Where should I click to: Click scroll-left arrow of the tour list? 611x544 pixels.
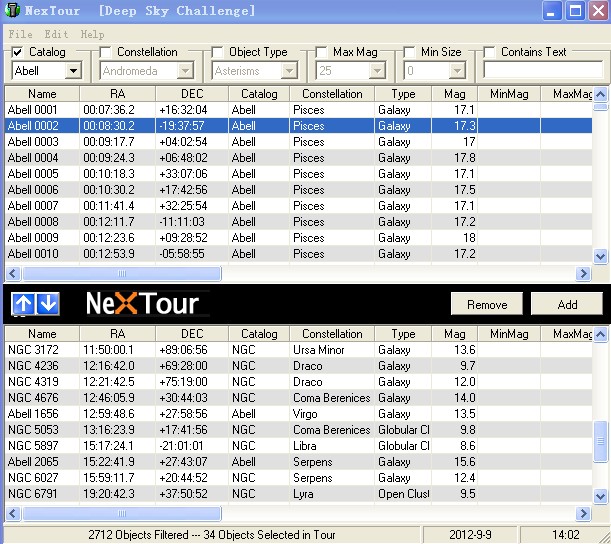click(13, 514)
